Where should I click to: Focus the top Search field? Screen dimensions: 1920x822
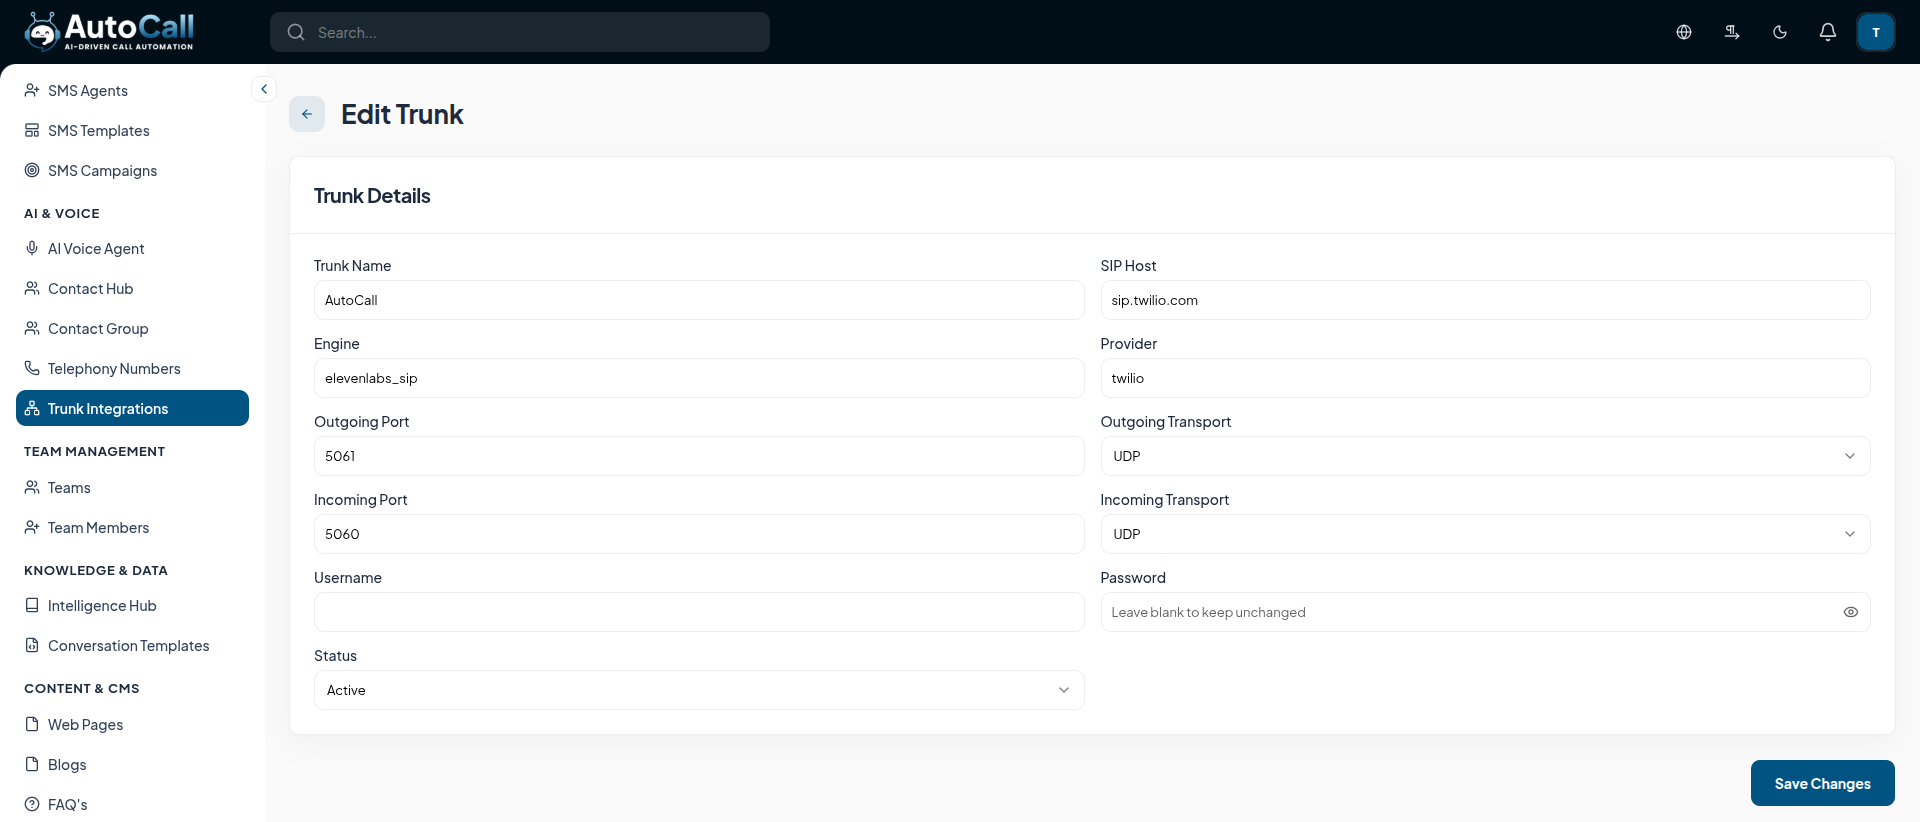click(x=520, y=32)
